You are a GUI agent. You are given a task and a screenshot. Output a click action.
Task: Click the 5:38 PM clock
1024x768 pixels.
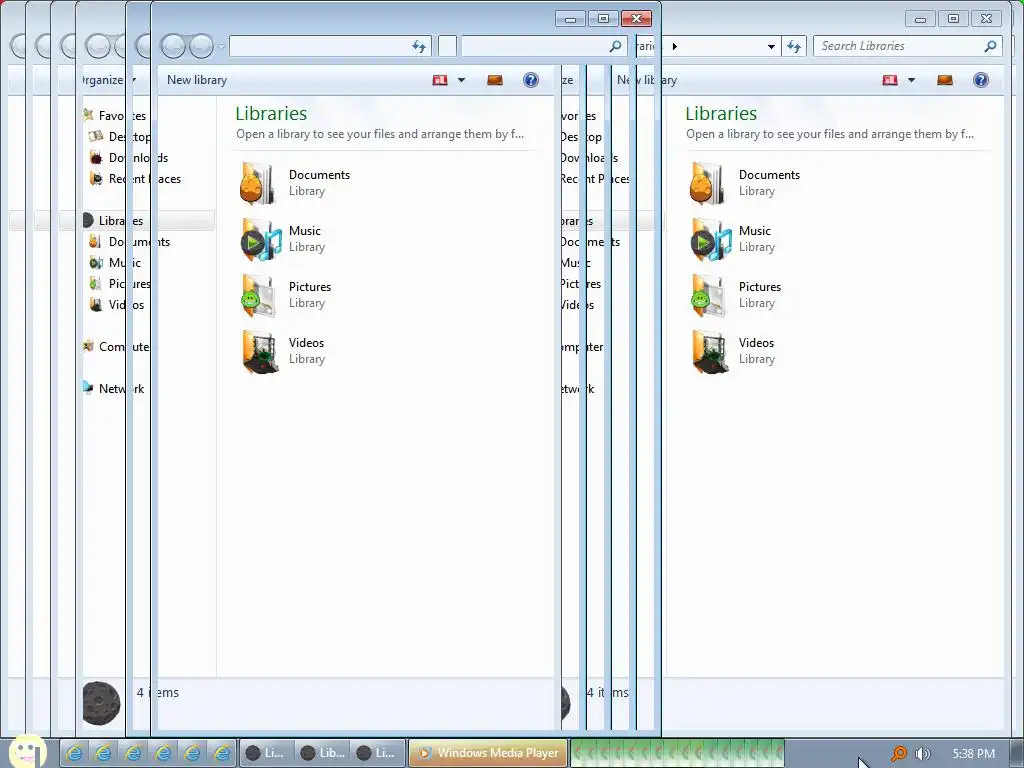click(973, 754)
